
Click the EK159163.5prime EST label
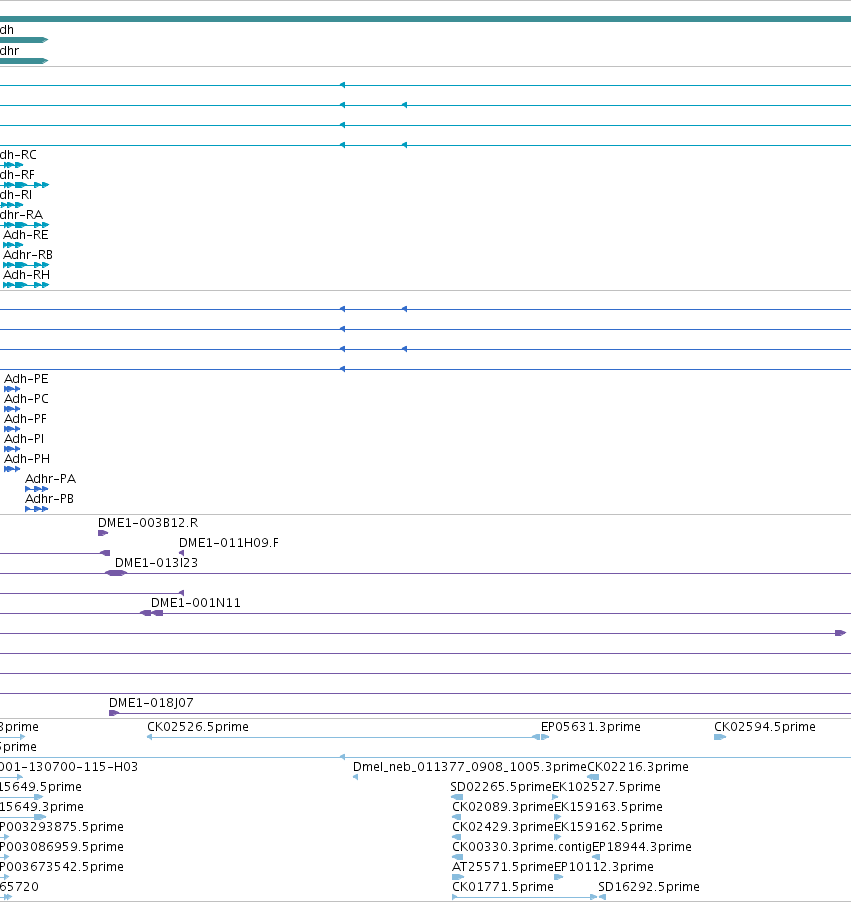608,807
